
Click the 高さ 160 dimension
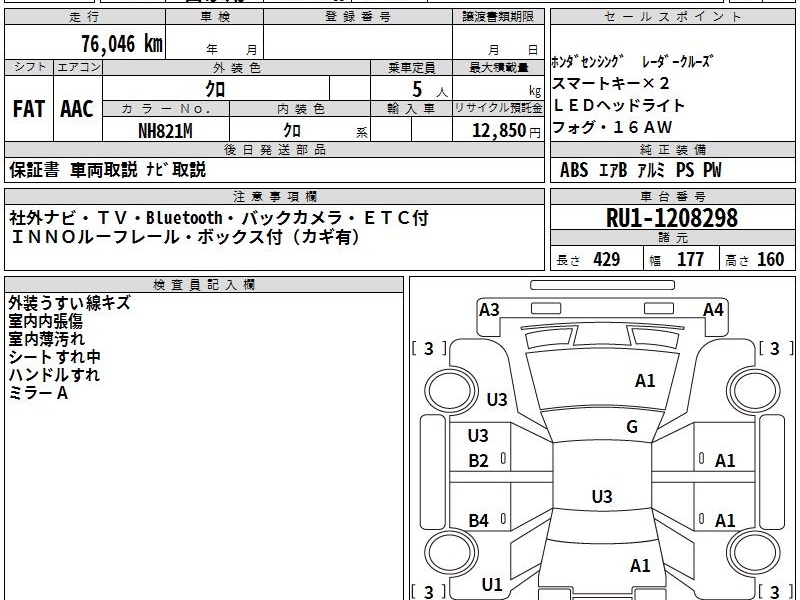(x=755, y=260)
